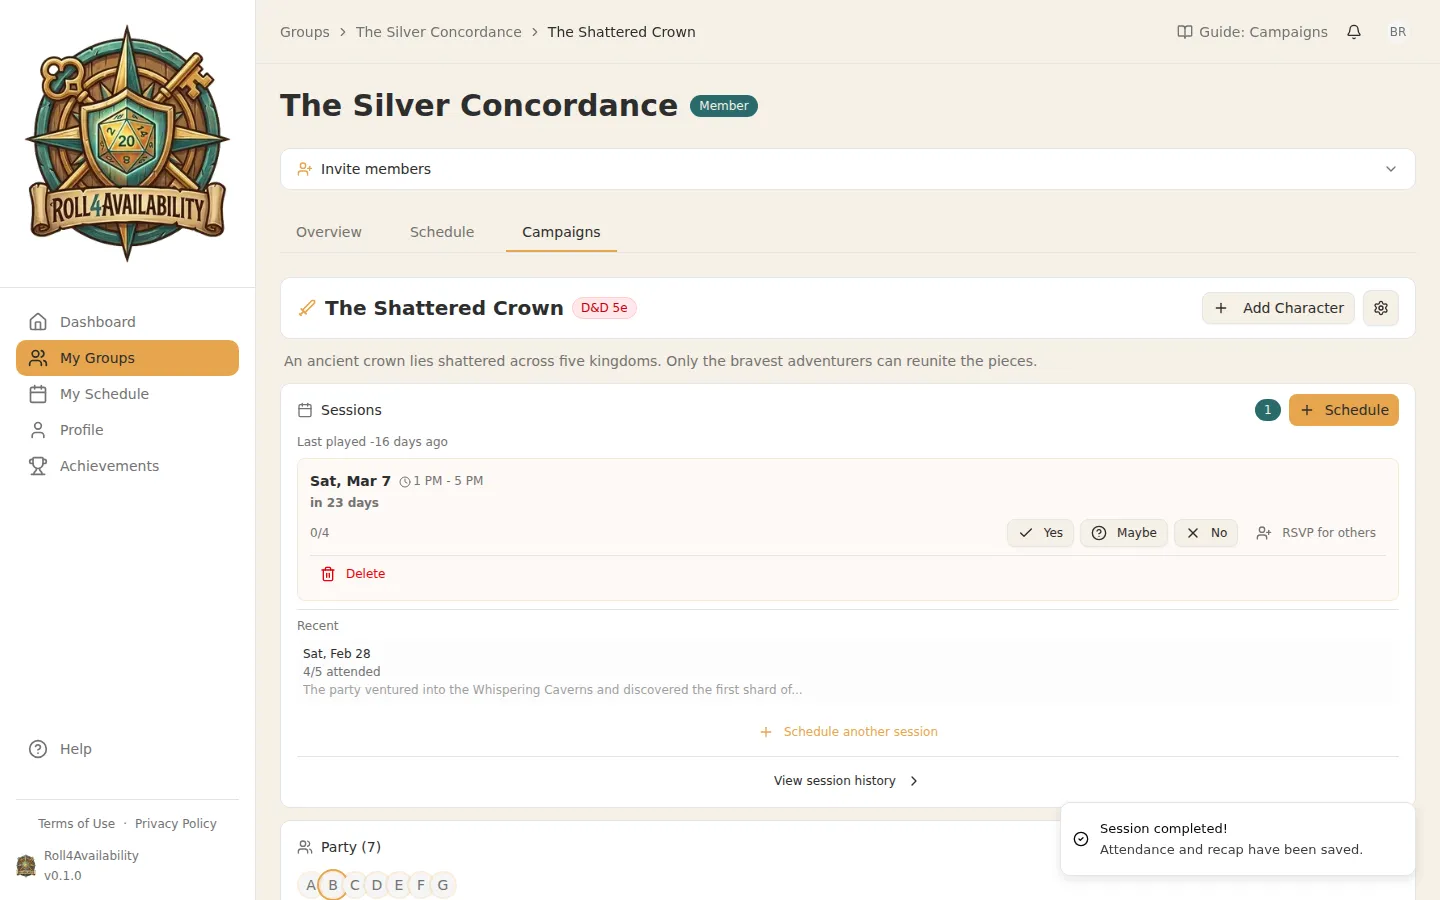Switch to the Schedule tab
The height and width of the screenshot is (900, 1440).
[442, 232]
